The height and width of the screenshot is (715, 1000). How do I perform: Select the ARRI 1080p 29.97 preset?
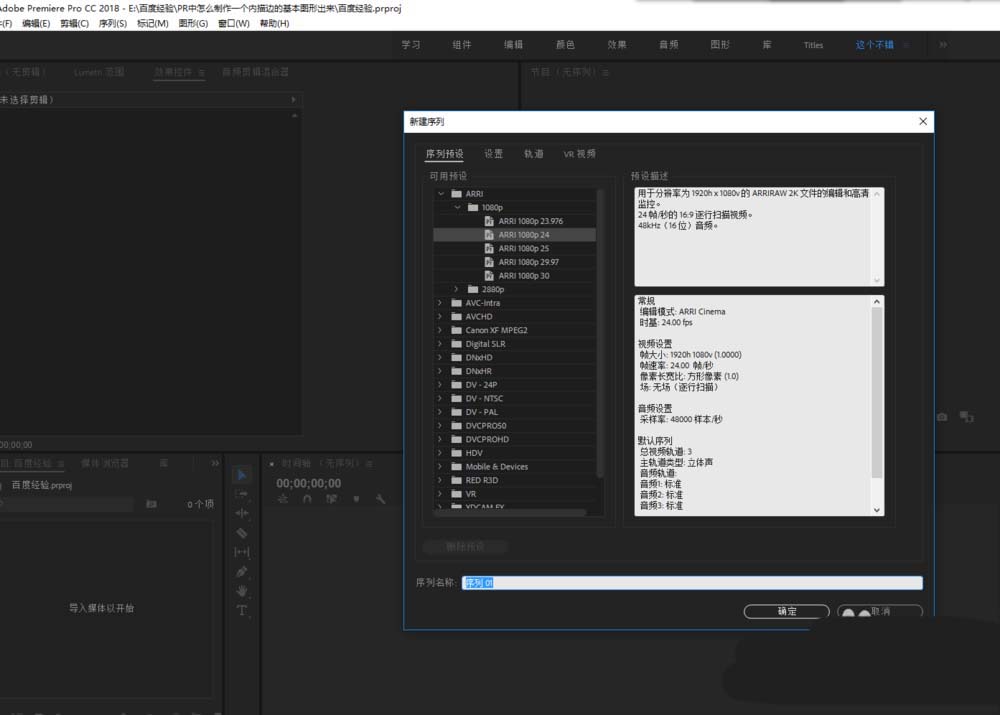pyautogui.click(x=515, y=262)
